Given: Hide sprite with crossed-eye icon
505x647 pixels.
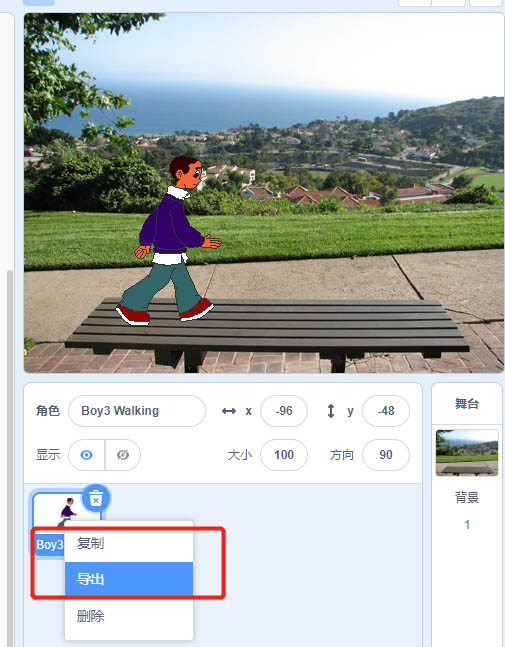Looking at the screenshot, I should tap(123, 455).
